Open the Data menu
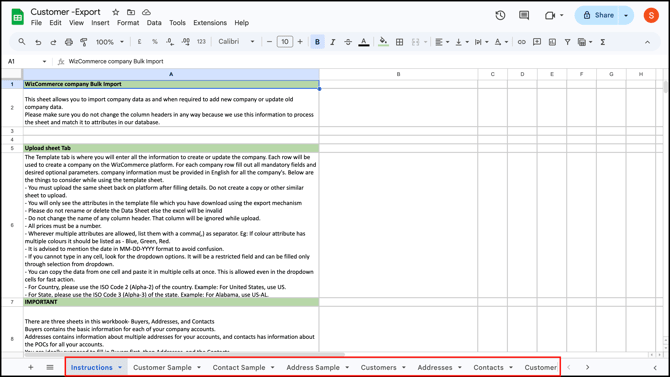 coord(154,23)
